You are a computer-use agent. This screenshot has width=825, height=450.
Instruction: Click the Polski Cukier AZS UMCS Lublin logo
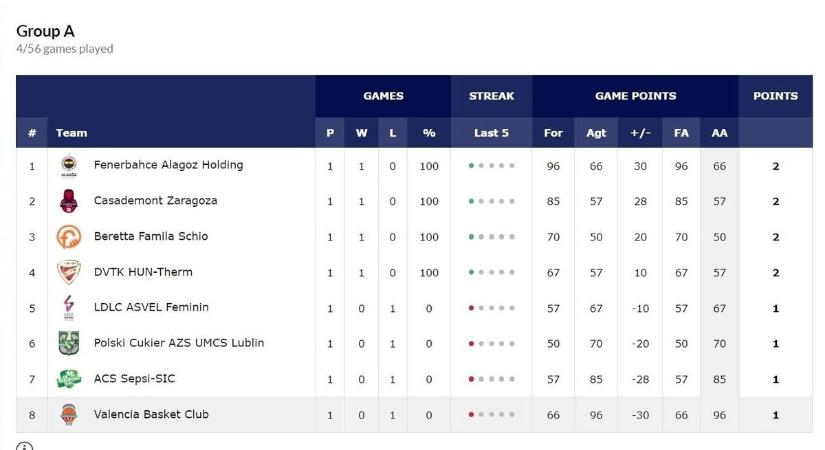[69, 343]
